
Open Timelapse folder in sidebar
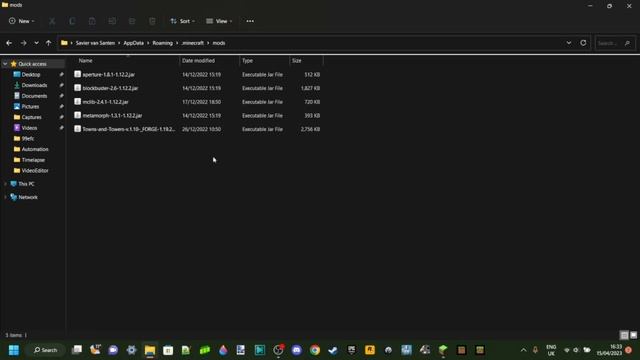click(33, 160)
